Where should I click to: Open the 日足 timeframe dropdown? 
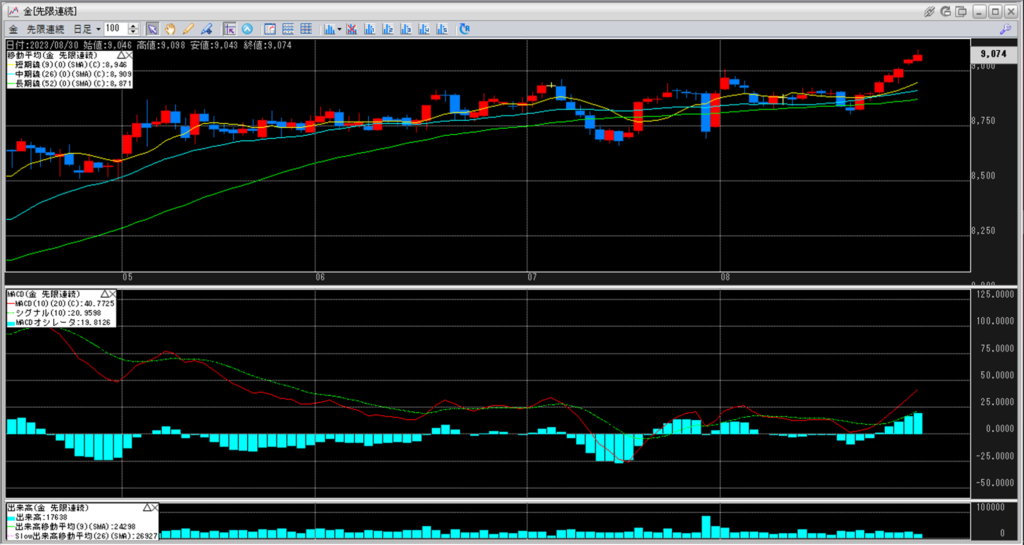96,28
